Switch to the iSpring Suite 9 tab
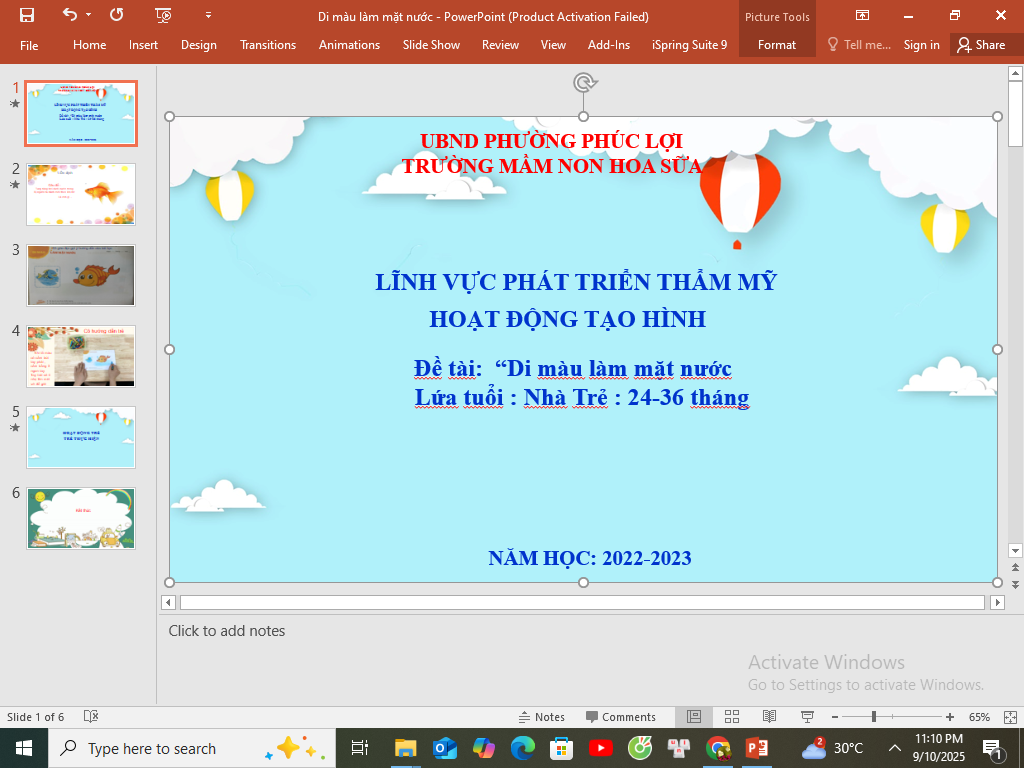Viewport: 1024px width, 768px height. point(689,45)
